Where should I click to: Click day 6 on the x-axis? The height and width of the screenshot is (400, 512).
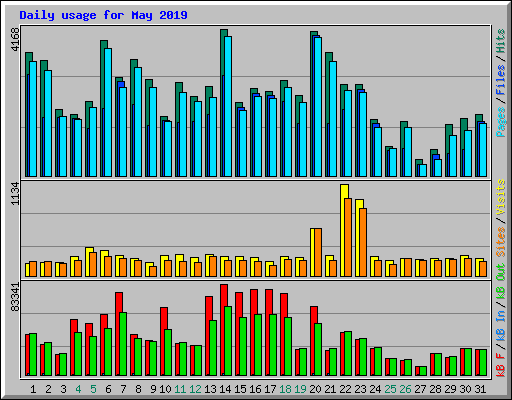click(x=108, y=389)
